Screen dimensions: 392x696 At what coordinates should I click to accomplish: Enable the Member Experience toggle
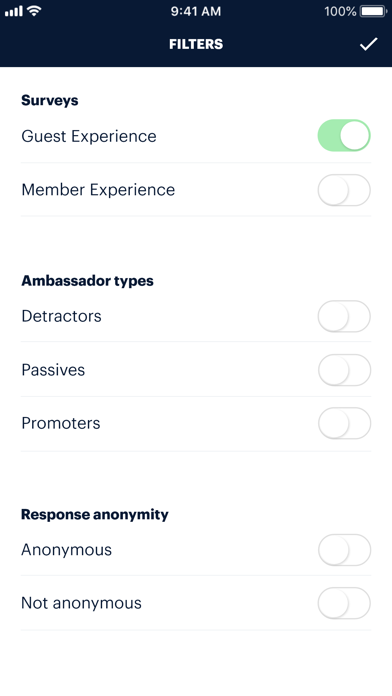pos(344,190)
